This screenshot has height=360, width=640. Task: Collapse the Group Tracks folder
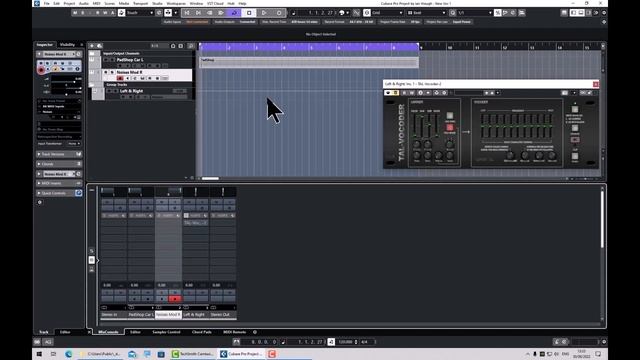click(92, 84)
